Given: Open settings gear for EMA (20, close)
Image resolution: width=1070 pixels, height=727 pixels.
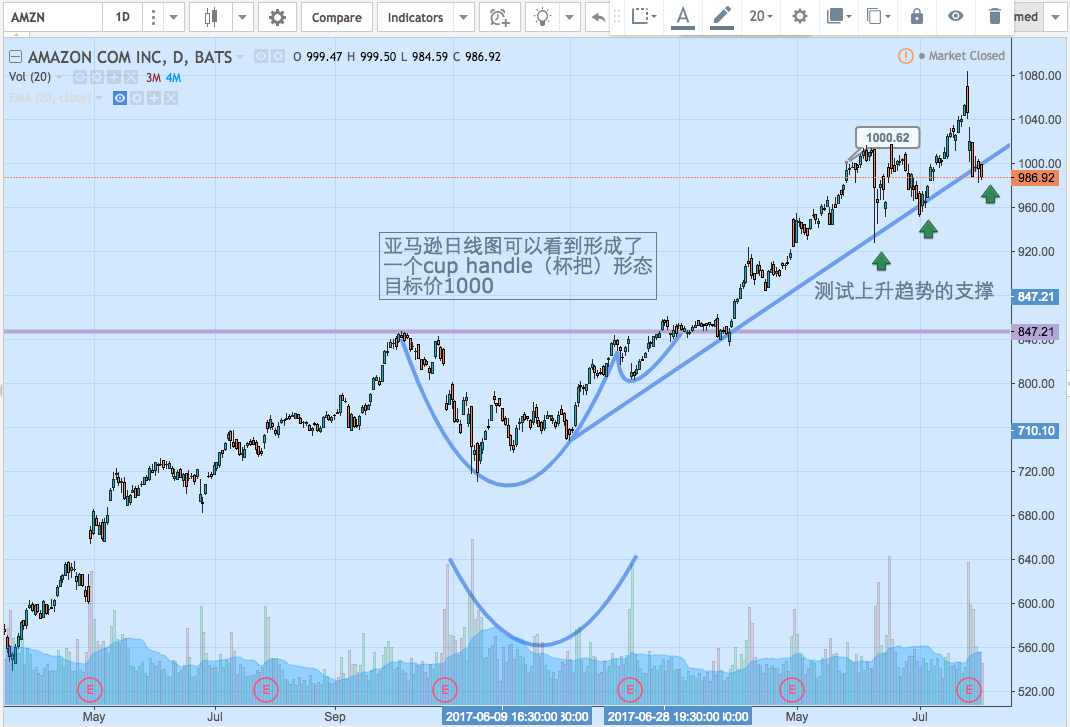Looking at the screenshot, I should [x=137, y=98].
